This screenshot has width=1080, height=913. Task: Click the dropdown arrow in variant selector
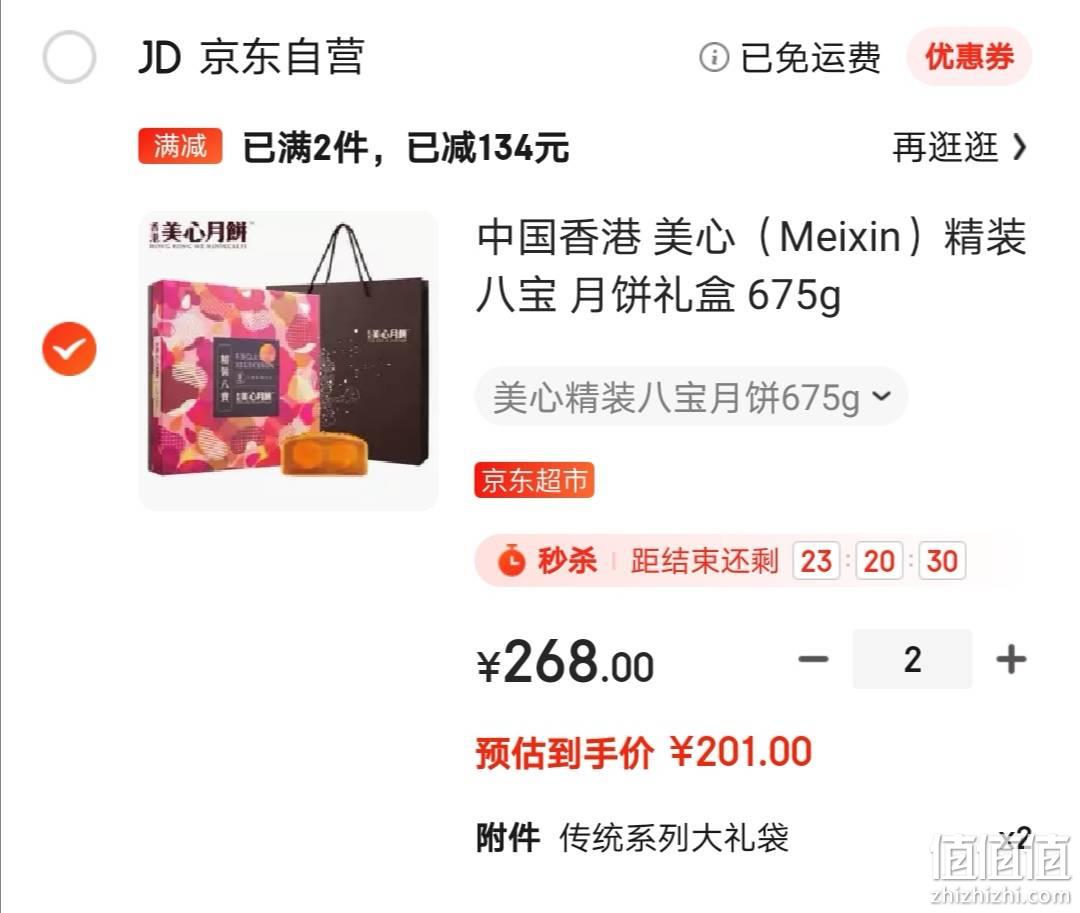click(x=882, y=396)
